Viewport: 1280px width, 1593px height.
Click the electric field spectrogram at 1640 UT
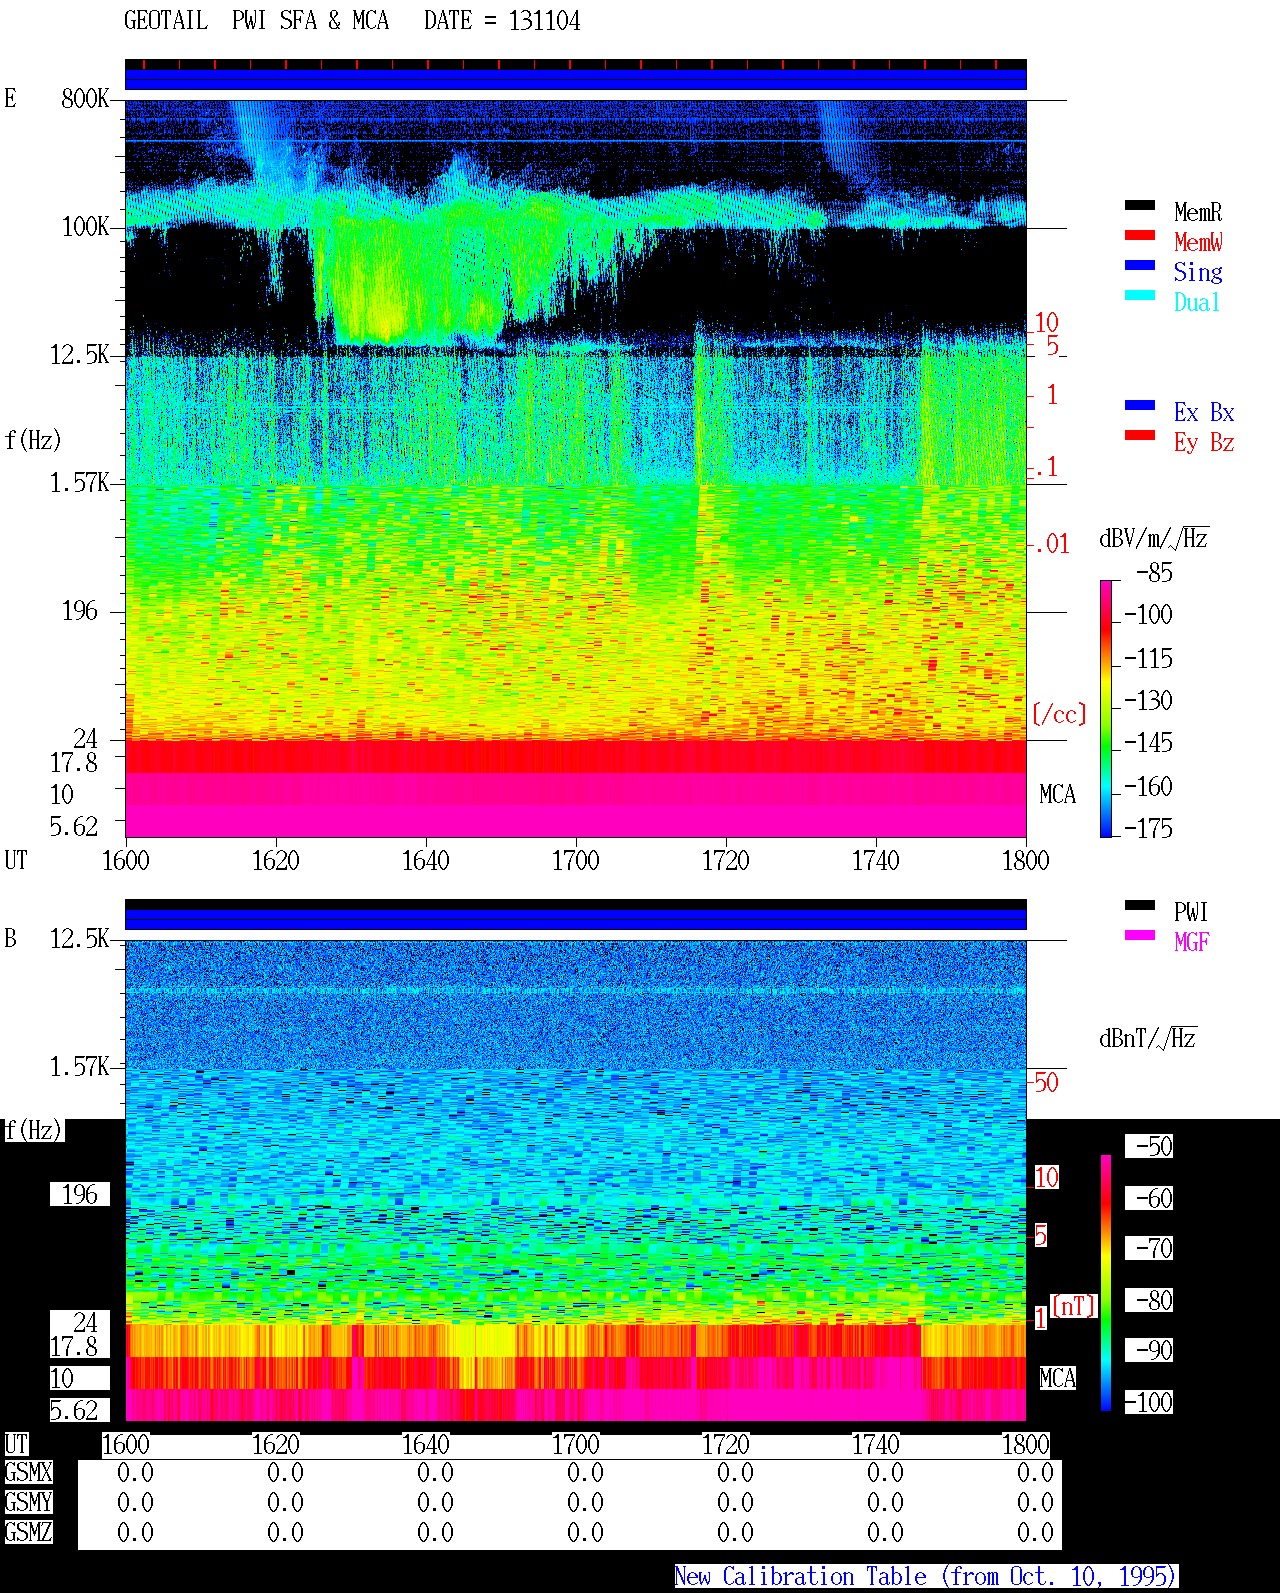(426, 468)
